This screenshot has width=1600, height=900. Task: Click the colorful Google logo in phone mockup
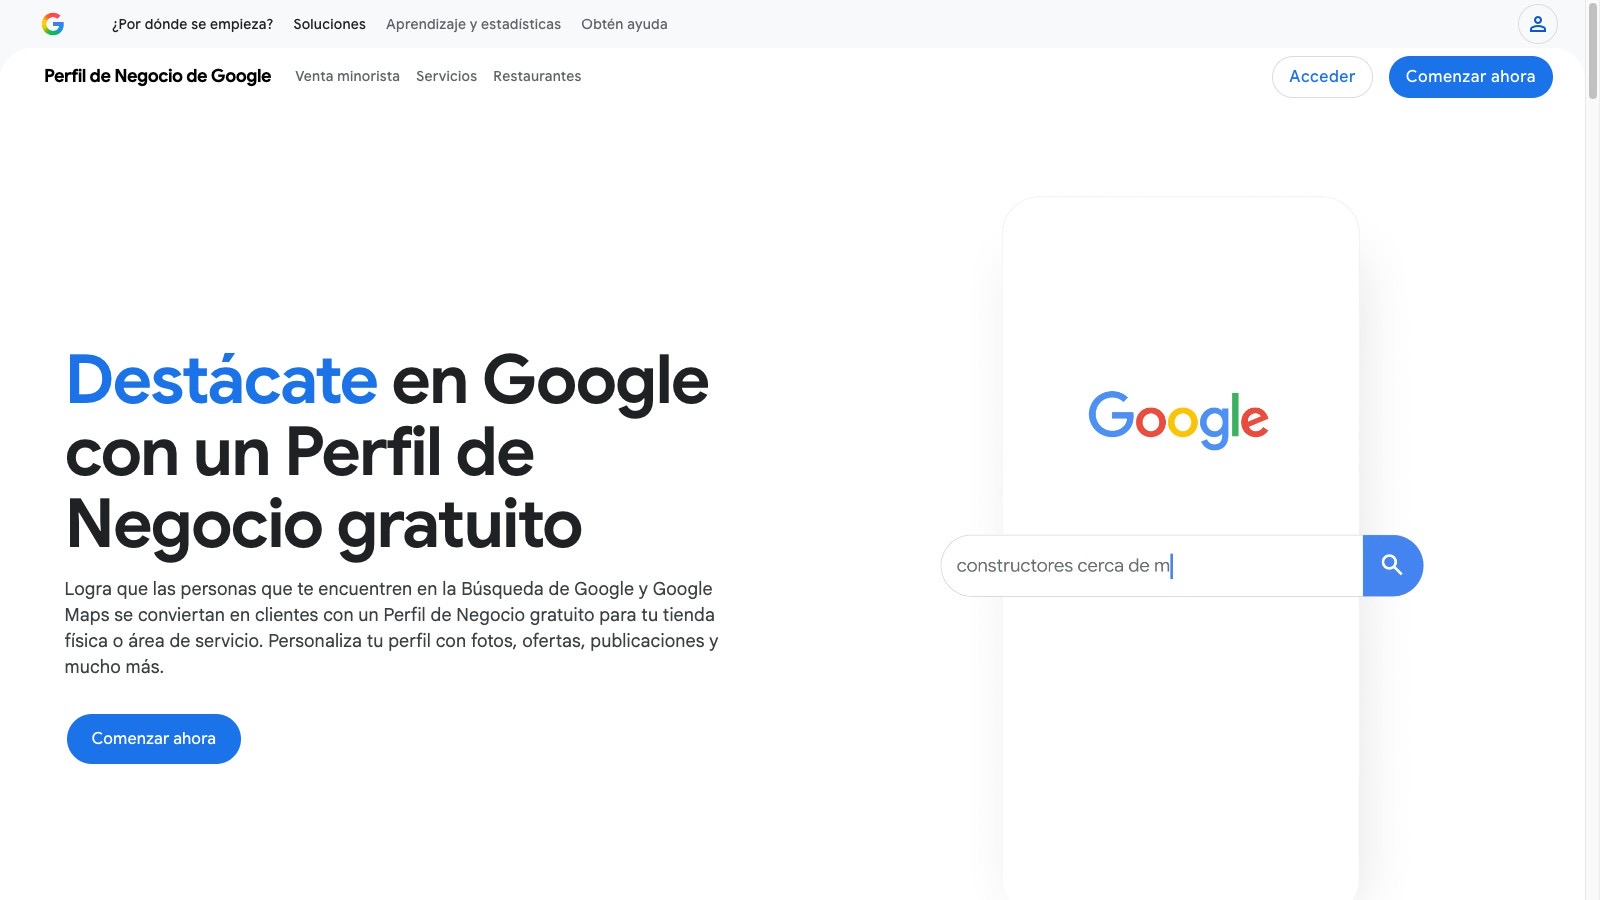click(x=1178, y=419)
